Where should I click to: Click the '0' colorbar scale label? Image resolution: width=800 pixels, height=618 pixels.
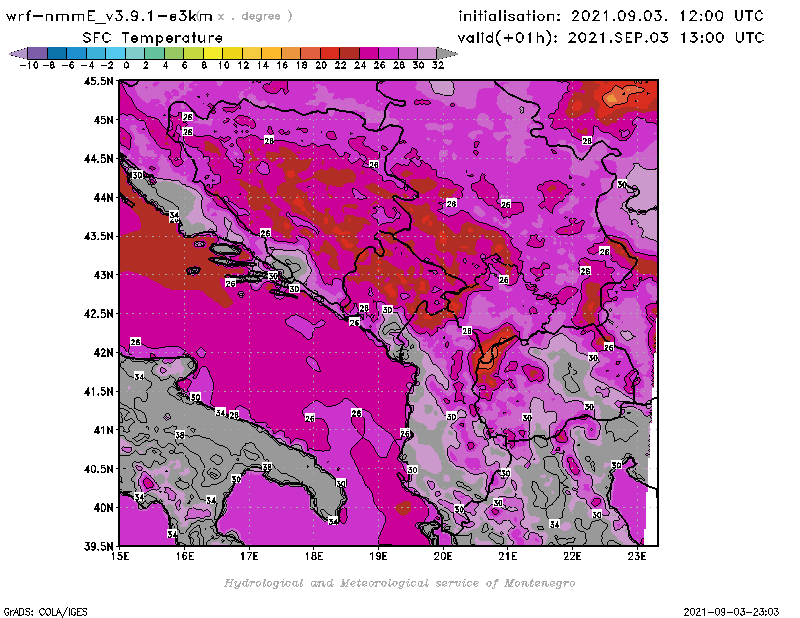click(126, 66)
